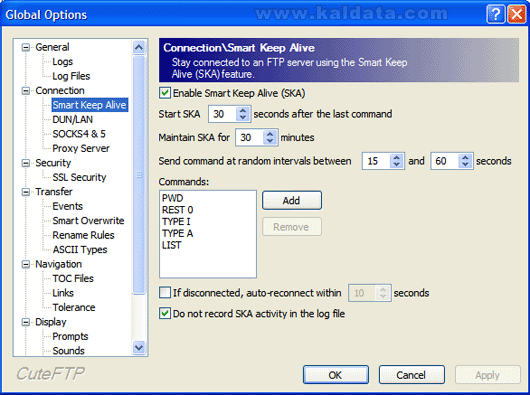The image size is (530, 395).
Task: Select Smart Keep Alive tree item
Action: pyautogui.click(x=90, y=105)
